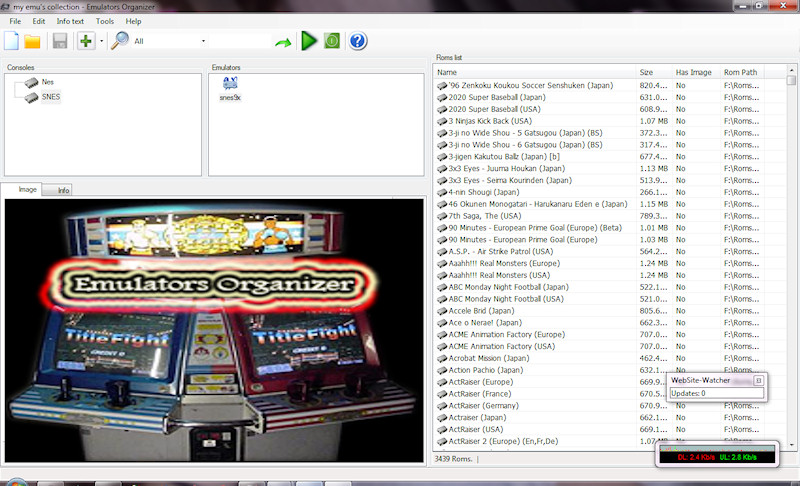Viewport: 800px width, 486px height.
Task: Click the roms list vertical scrollbar thumb
Action: tap(791, 80)
